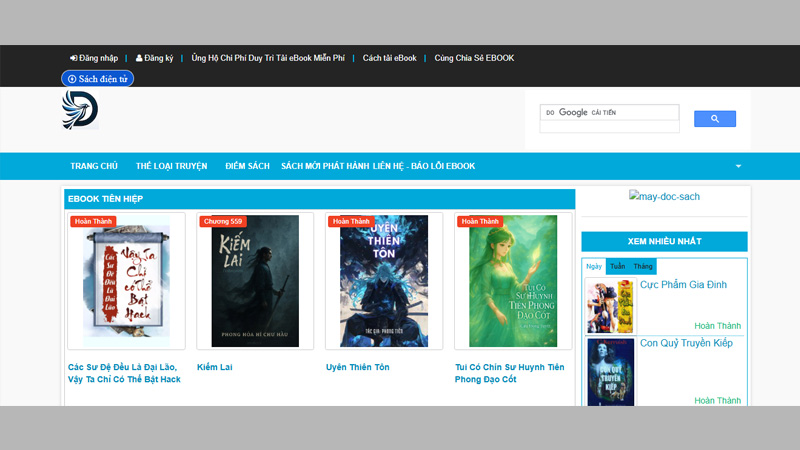Open the Uyên Thiên Tôn book cover

[x=384, y=280]
